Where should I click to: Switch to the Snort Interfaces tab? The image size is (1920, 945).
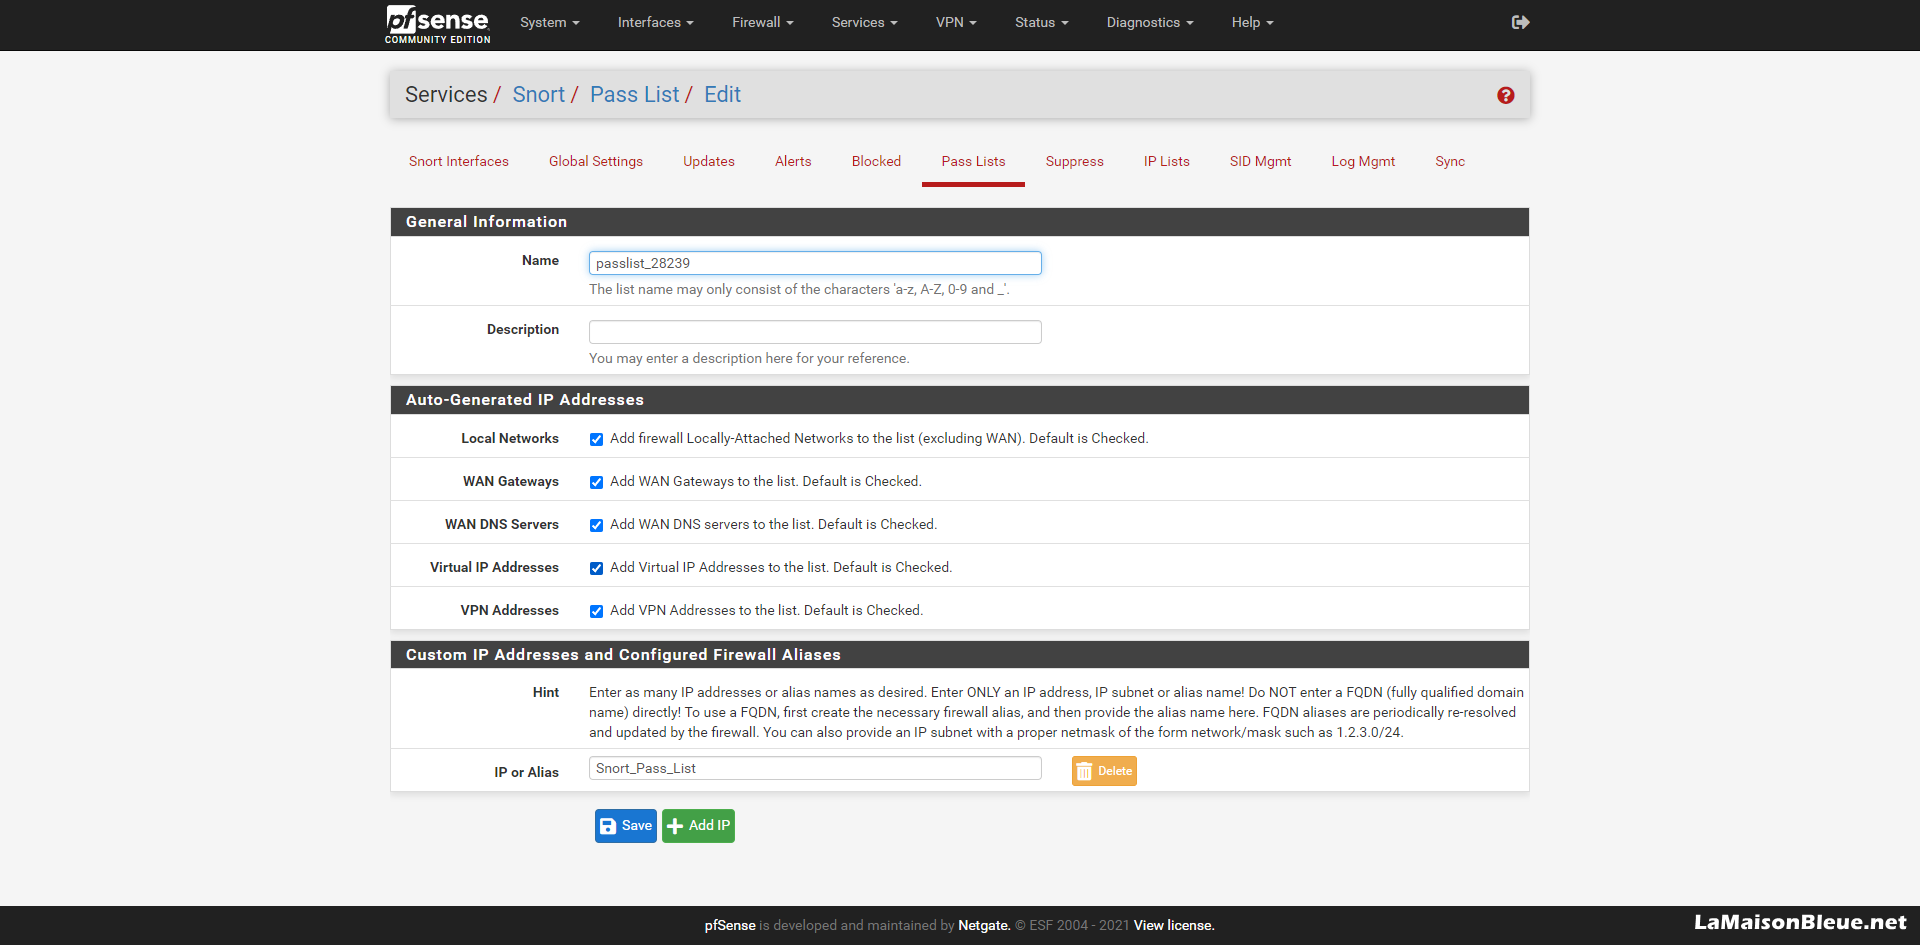click(x=458, y=161)
